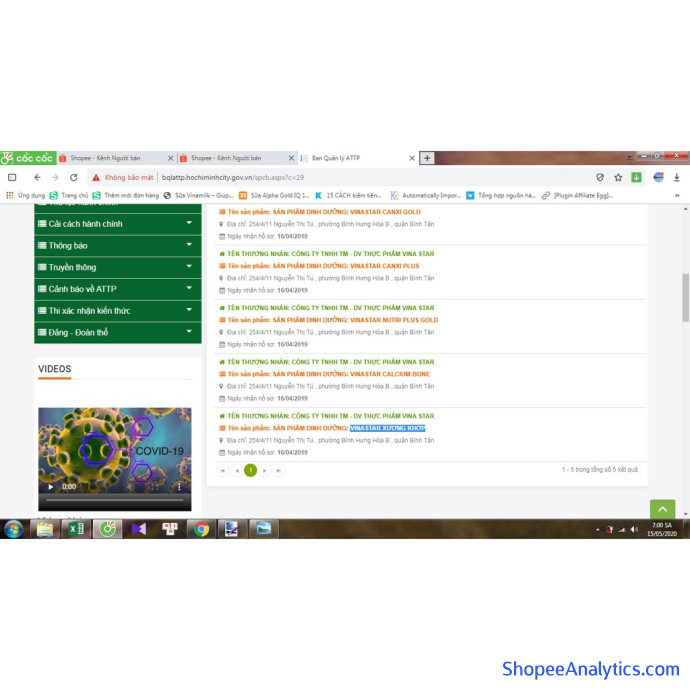Expand the Cảnh báo về ATTP menu
The width and height of the screenshot is (690, 690).
117,289
